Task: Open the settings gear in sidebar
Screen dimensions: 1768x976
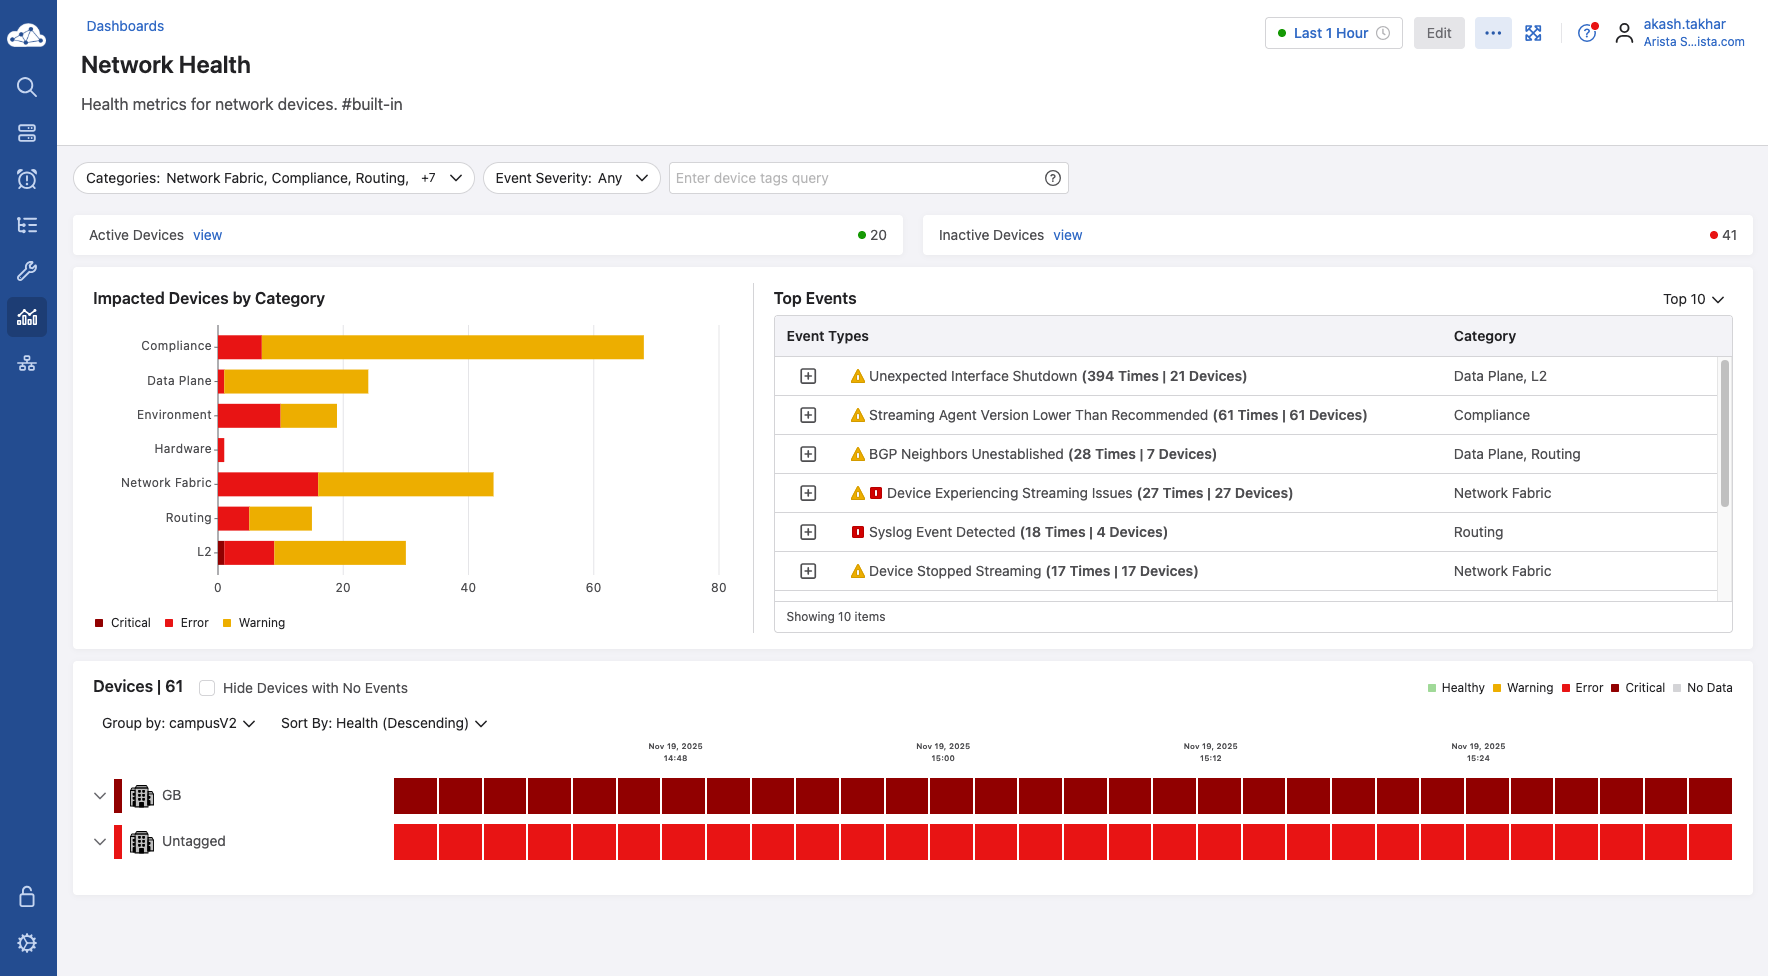Action: [27, 943]
